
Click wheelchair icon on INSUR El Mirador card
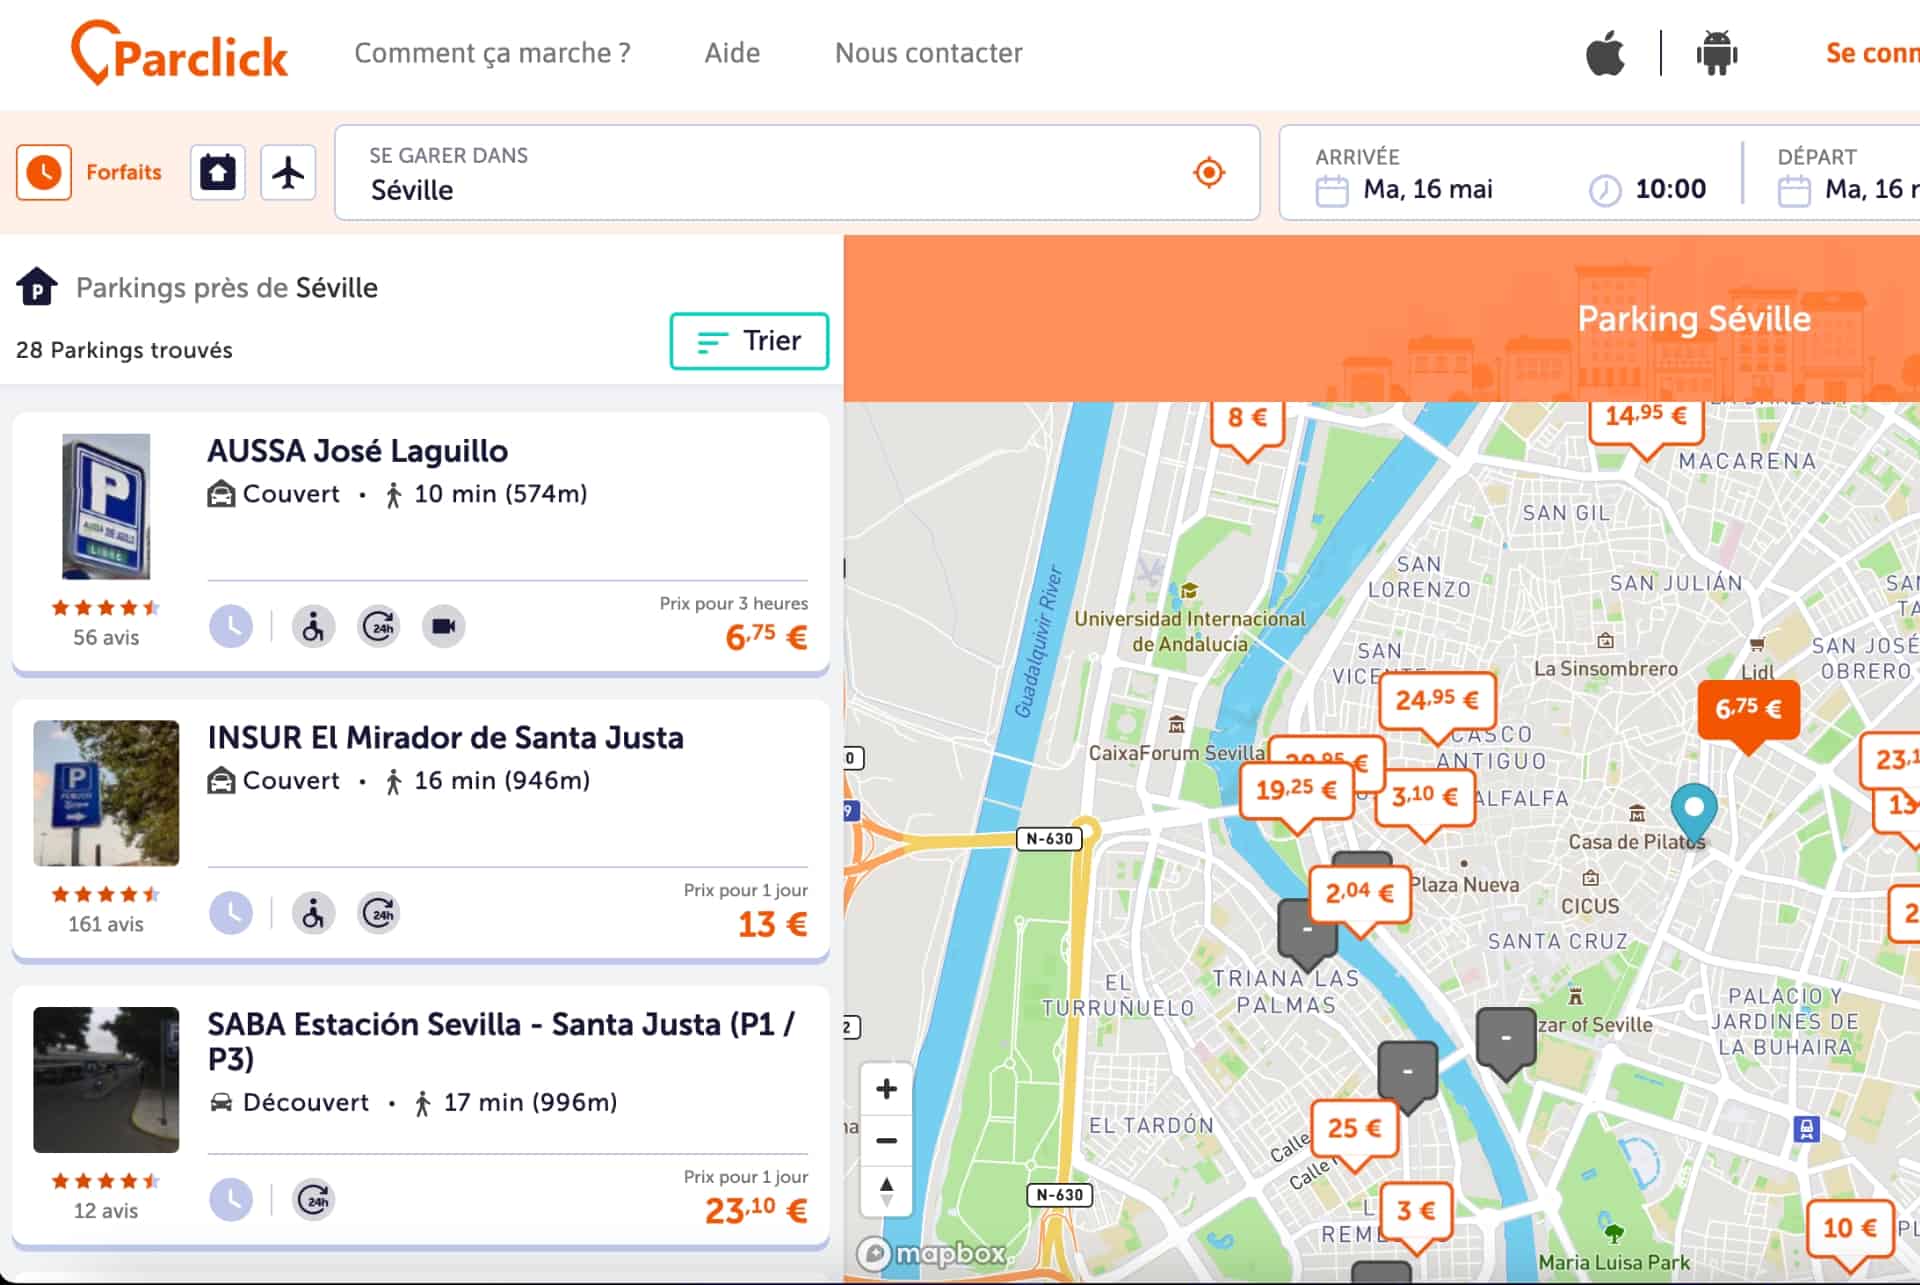pos(313,913)
